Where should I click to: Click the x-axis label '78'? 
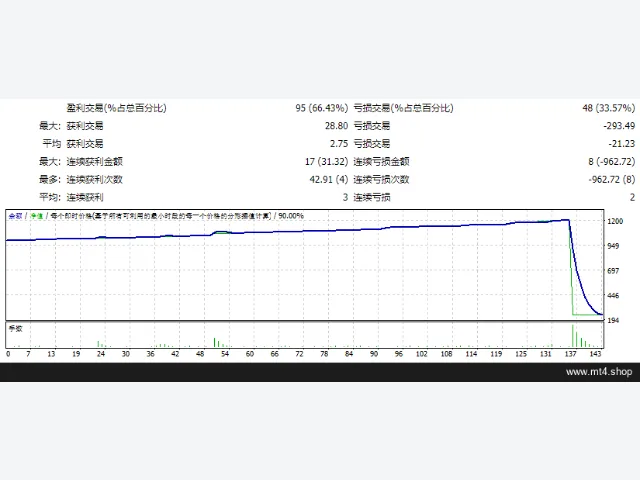[x=324, y=354]
